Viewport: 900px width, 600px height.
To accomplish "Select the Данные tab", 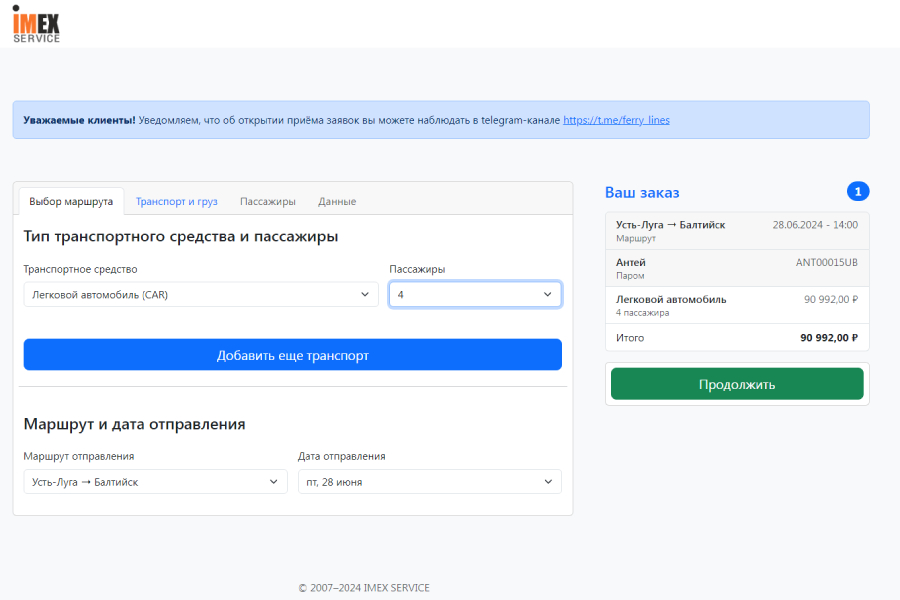I will coord(337,201).
